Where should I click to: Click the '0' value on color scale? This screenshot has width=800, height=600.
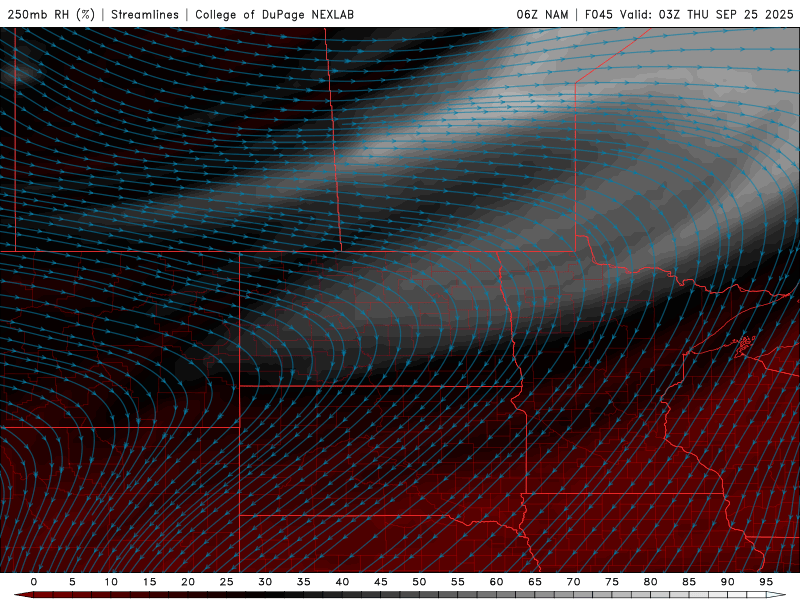(x=34, y=582)
